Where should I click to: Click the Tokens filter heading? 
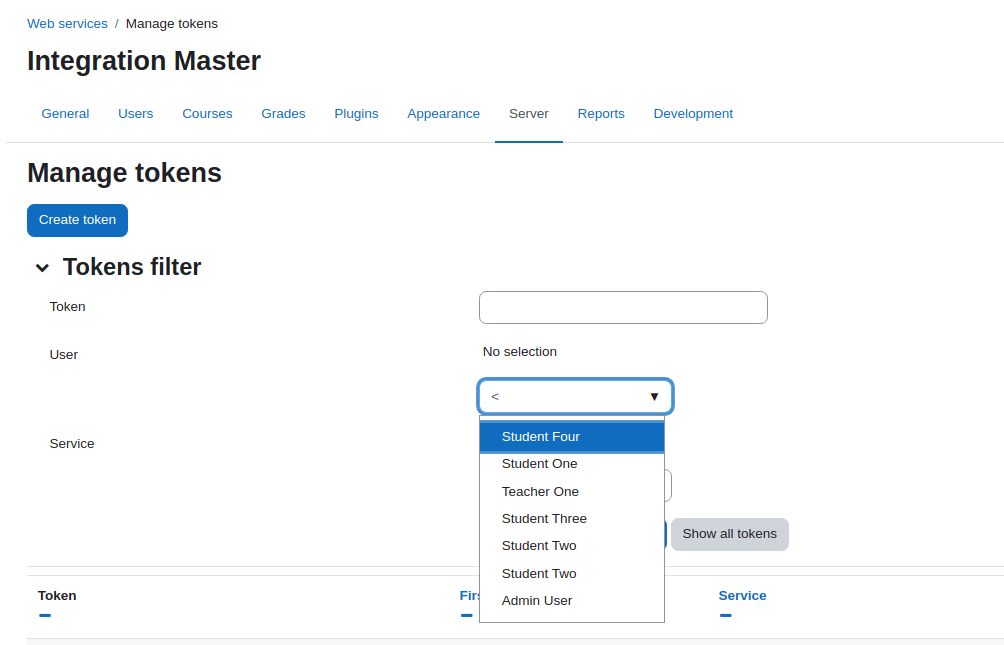(132, 267)
